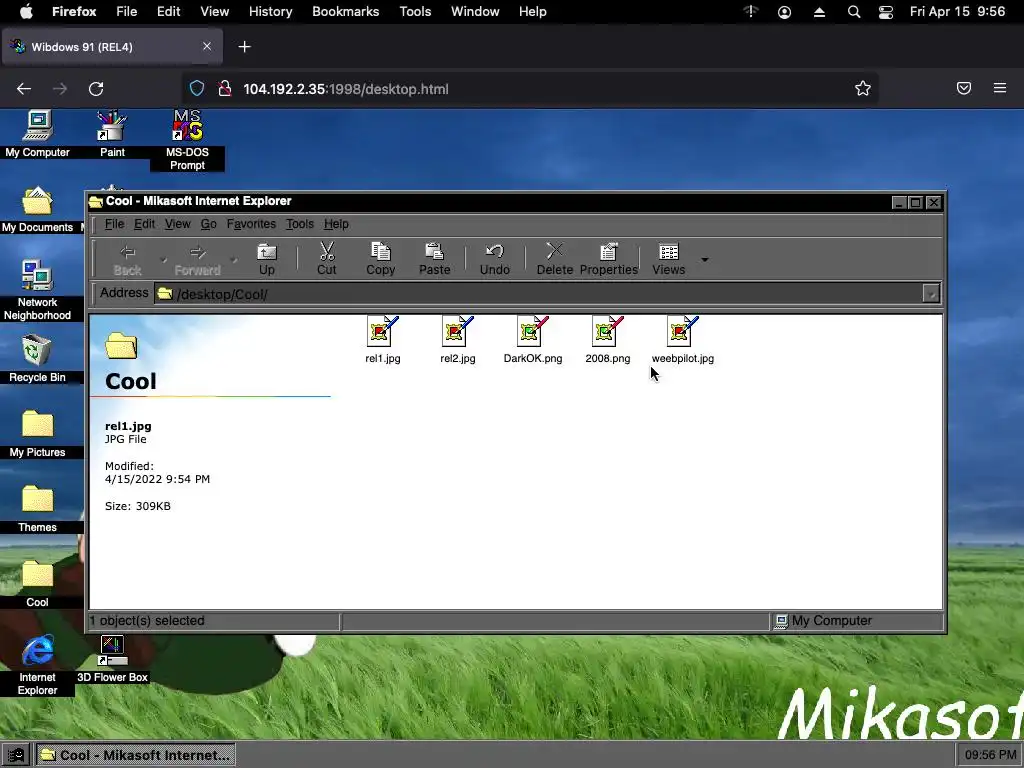Open Properties from the toolbar
The width and height of the screenshot is (1024, 768).
click(x=609, y=259)
